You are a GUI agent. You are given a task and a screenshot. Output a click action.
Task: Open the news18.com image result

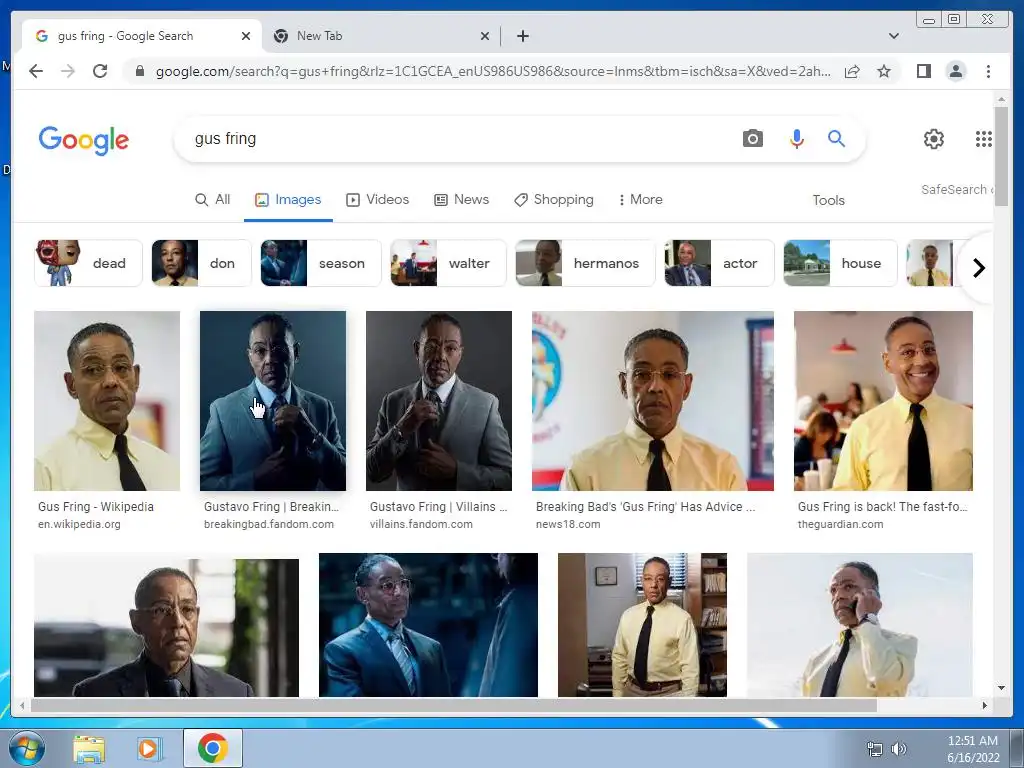(x=653, y=400)
